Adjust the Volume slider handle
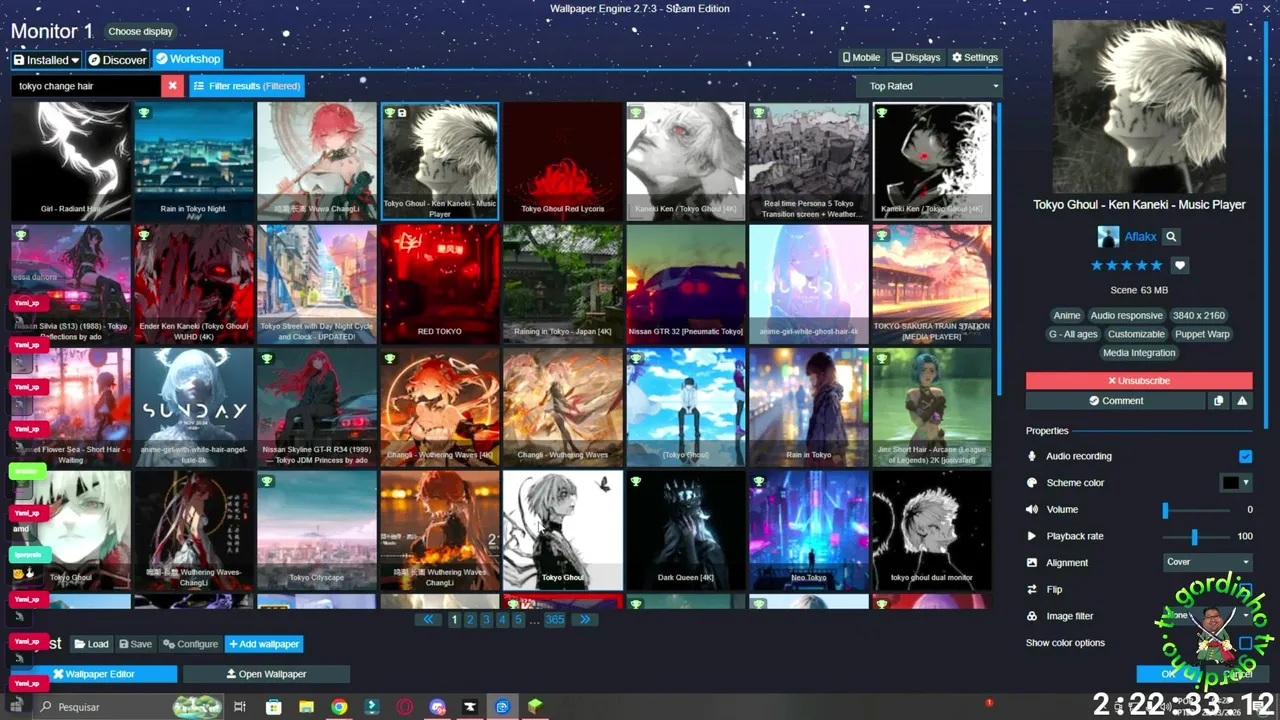1280x720 pixels. tap(1165, 510)
